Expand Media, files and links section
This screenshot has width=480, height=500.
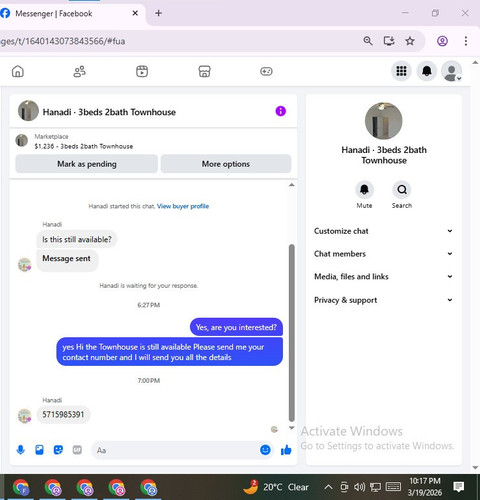pos(383,276)
